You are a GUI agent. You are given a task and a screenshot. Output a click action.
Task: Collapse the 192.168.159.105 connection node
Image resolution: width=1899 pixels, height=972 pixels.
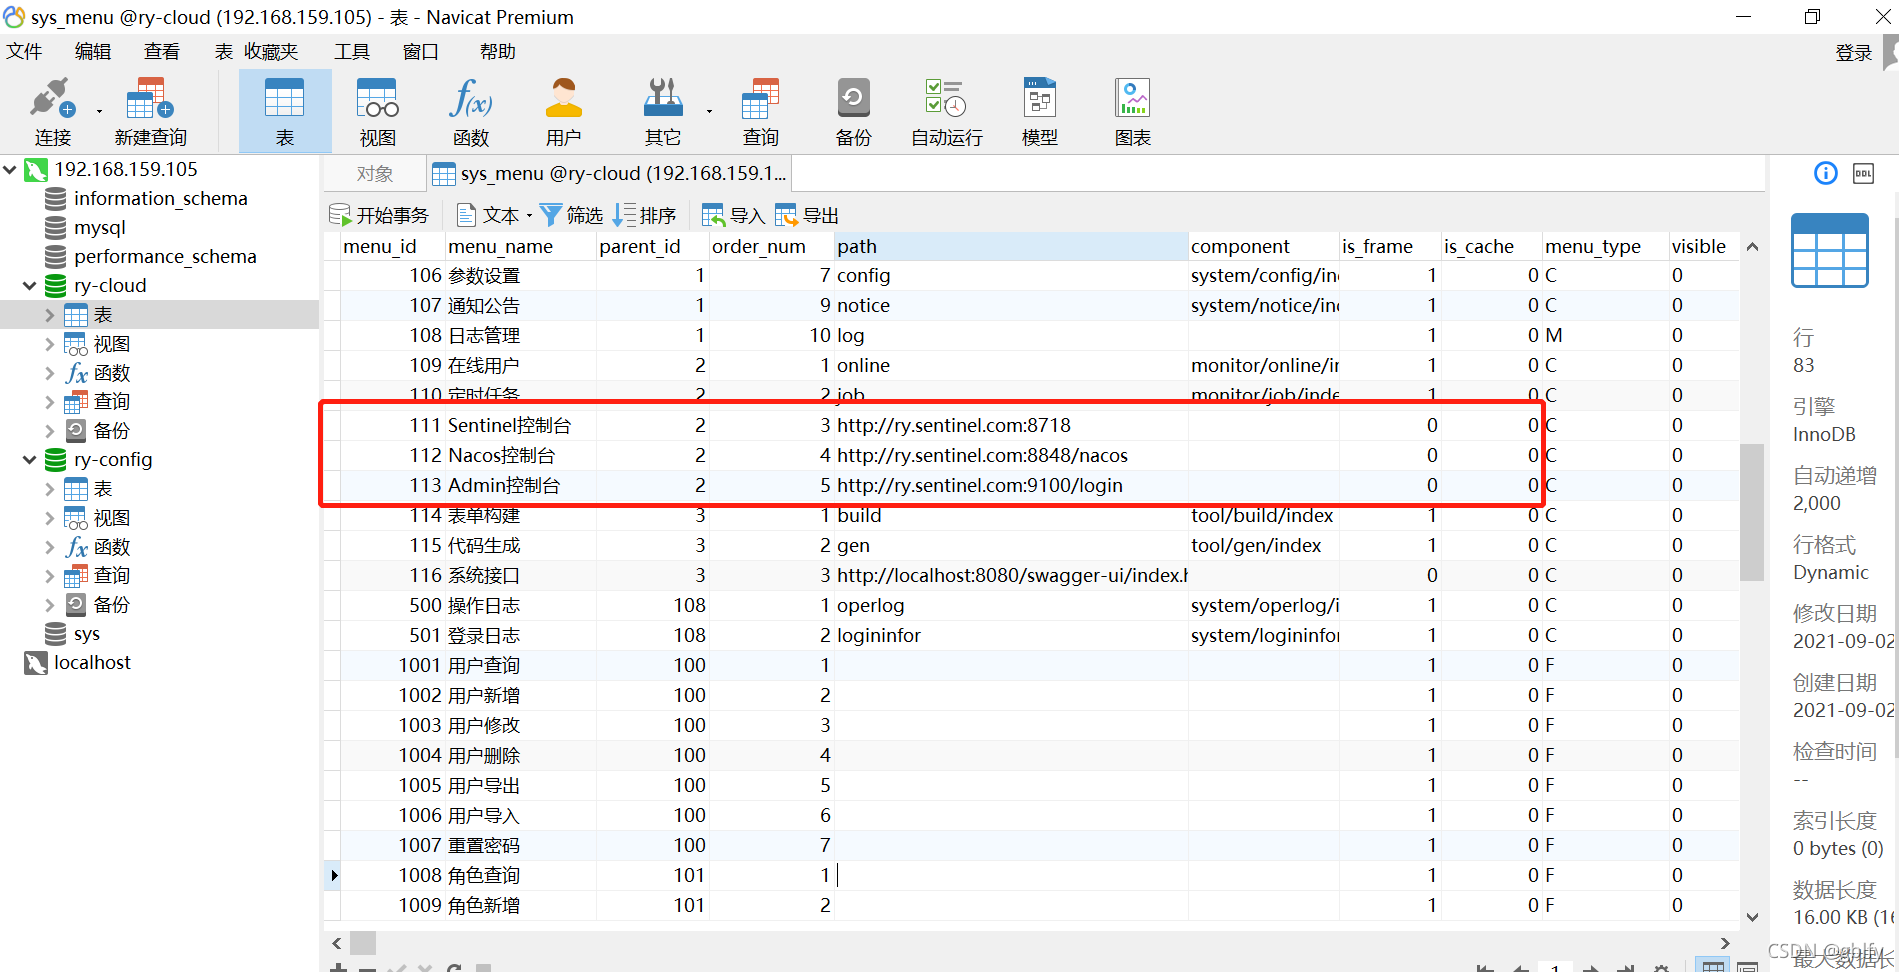(x=10, y=170)
